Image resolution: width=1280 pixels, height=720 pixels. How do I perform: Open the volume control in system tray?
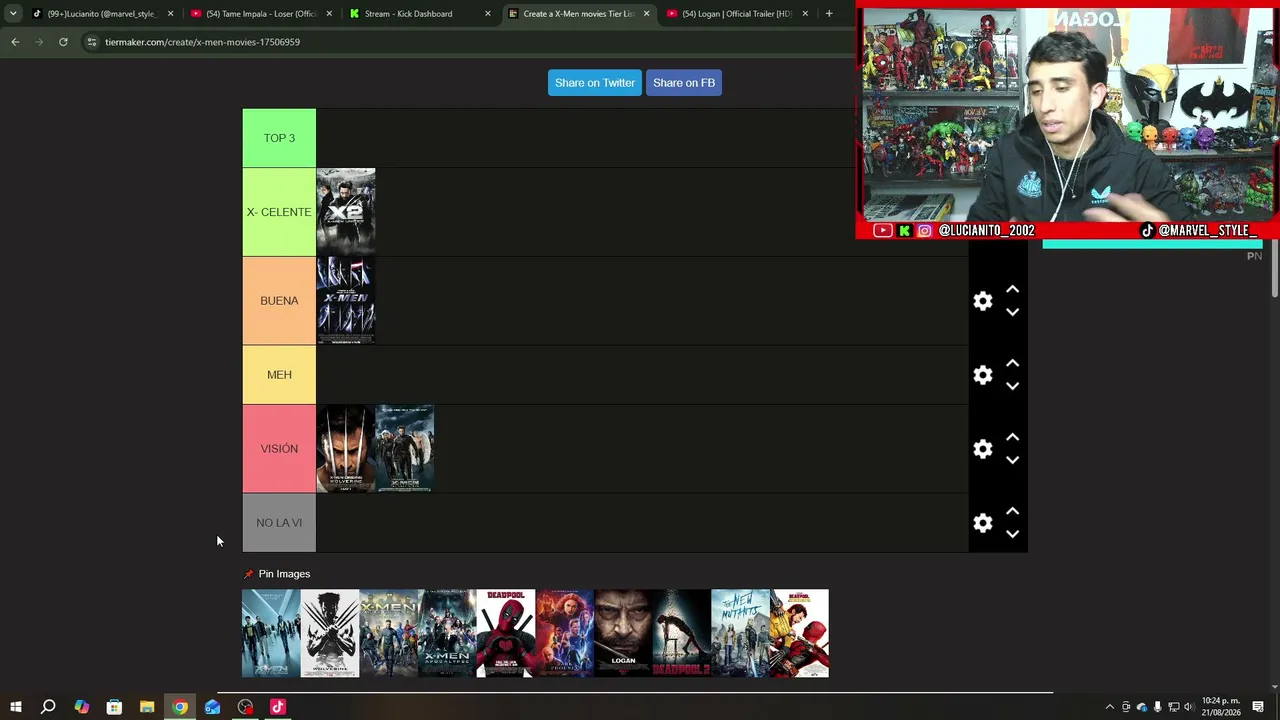click(1189, 707)
